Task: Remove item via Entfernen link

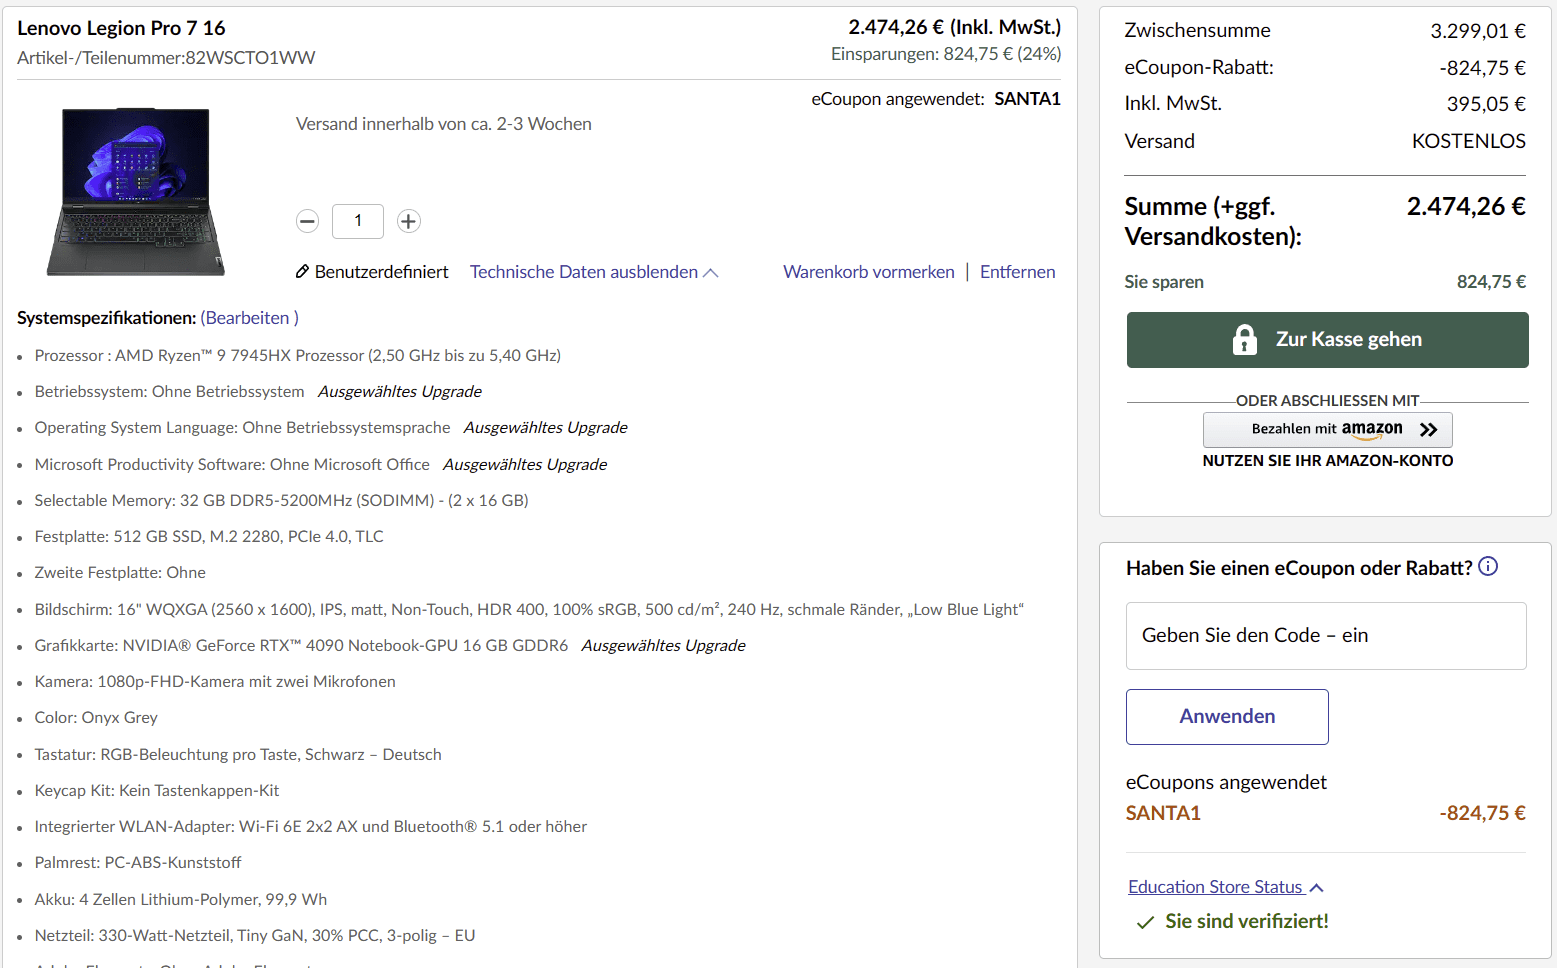Action: tap(1017, 272)
